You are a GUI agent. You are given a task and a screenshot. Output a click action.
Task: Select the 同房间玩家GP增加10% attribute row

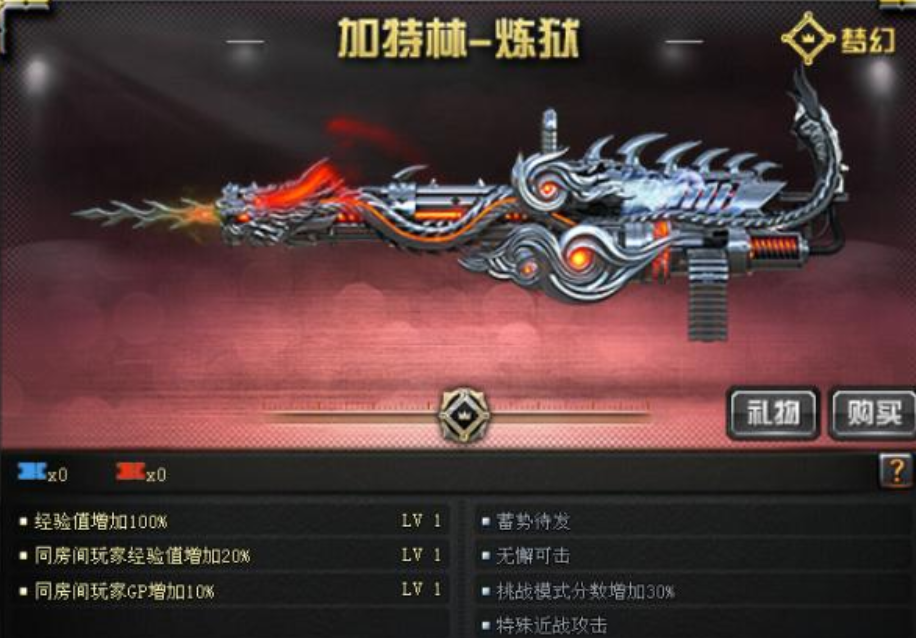click(x=232, y=590)
